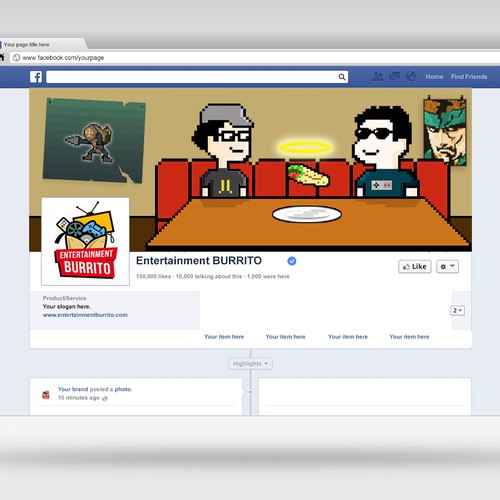500x500 pixels.
Task: Click the 'Your brand' link in post
Action: tap(73, 389)
